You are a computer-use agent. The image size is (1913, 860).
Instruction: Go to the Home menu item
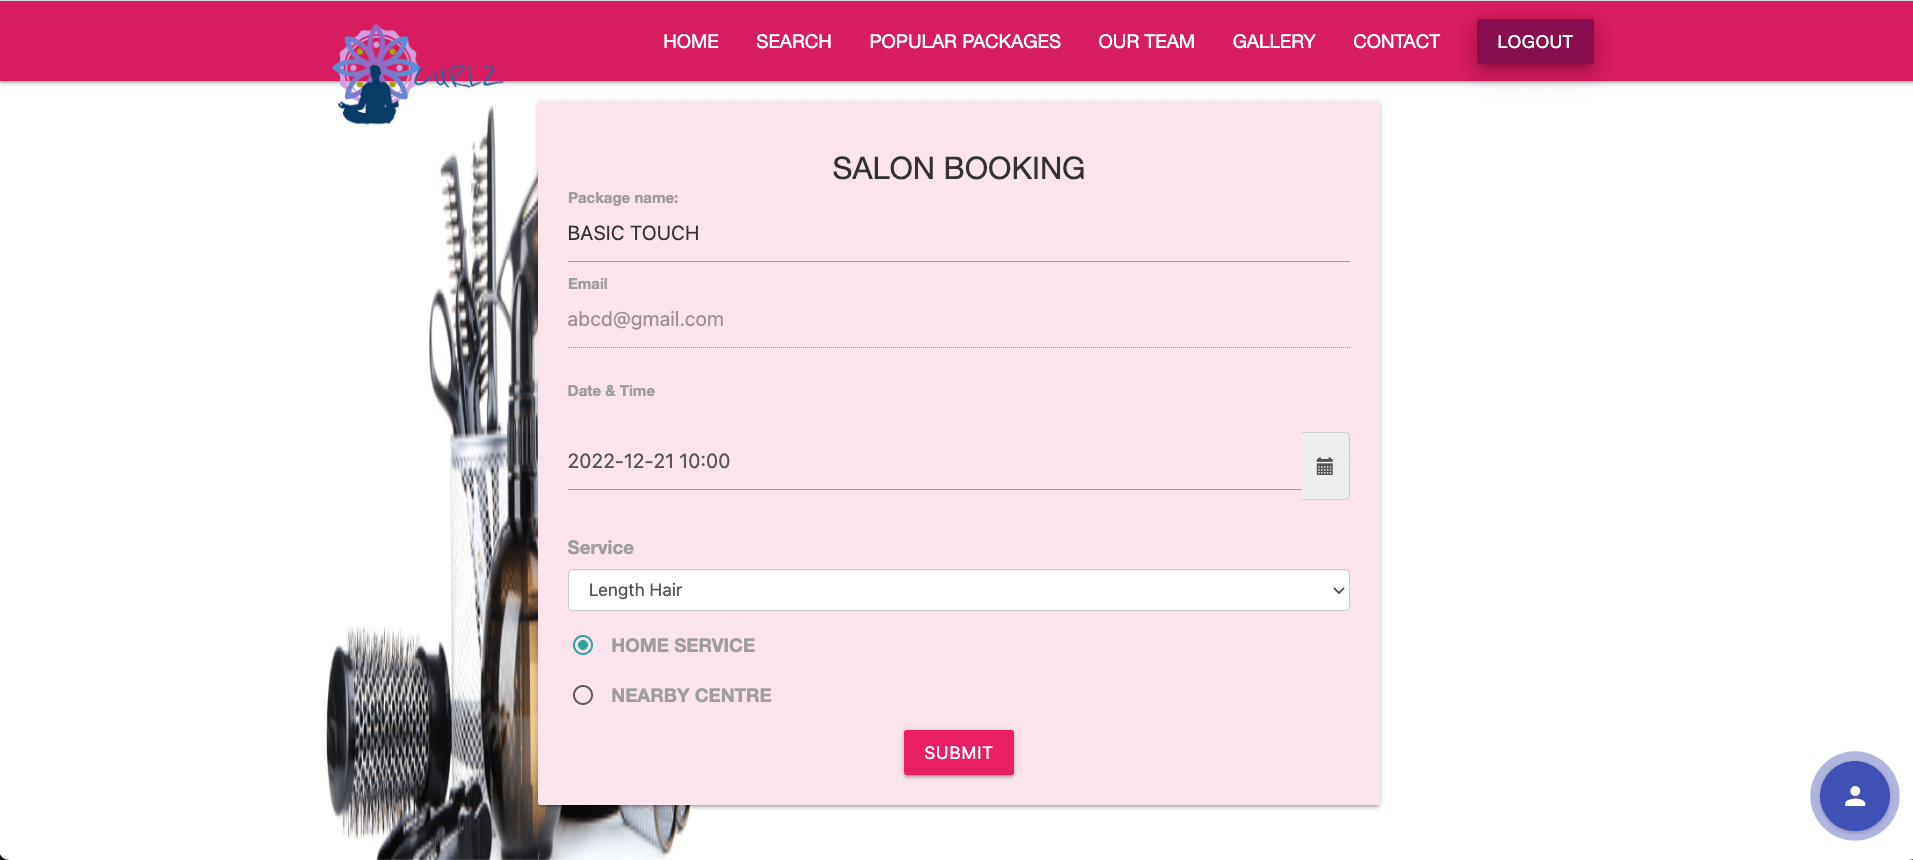click(x=690, y=41)
